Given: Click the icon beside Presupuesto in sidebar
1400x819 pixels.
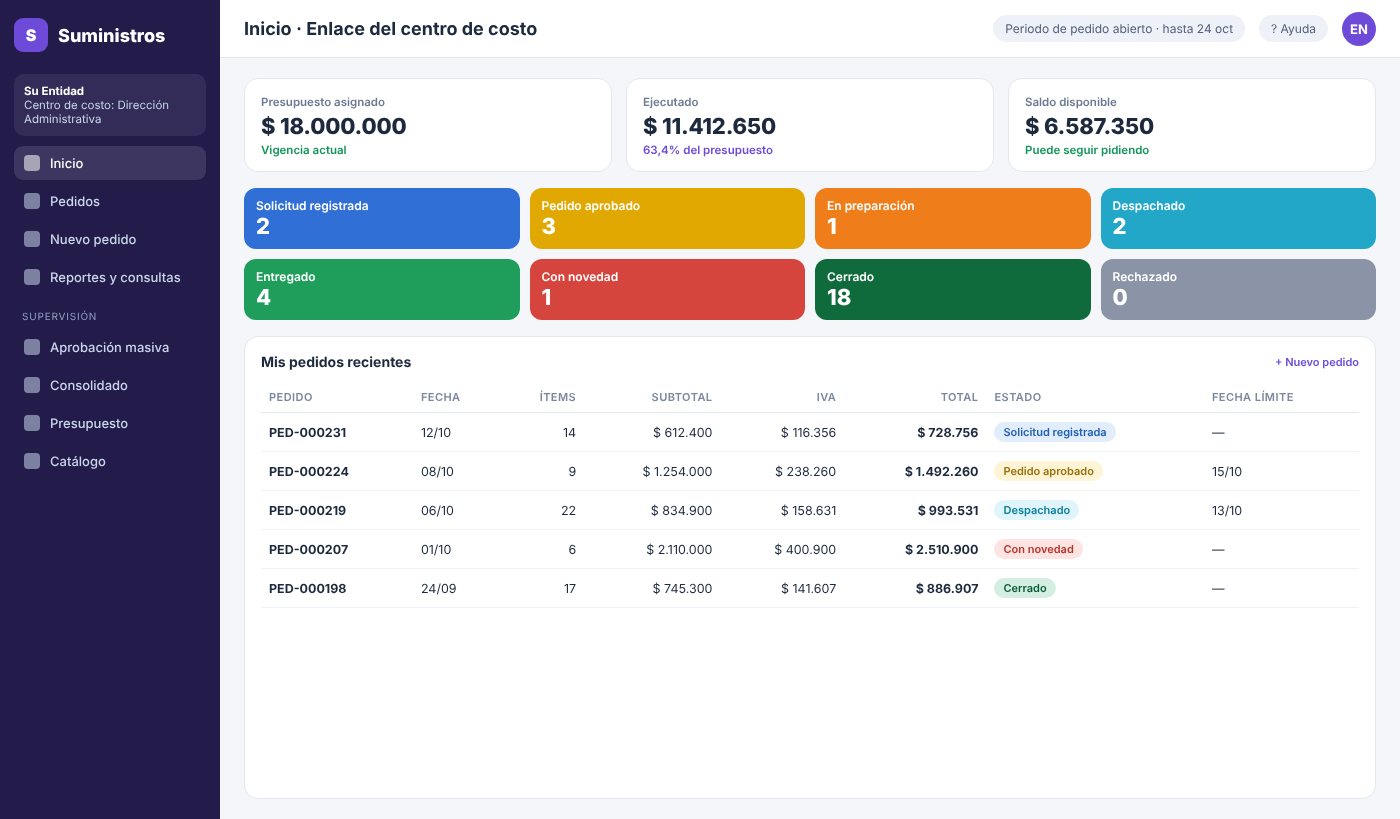Looking at the screenshot, I should (32, 423).
